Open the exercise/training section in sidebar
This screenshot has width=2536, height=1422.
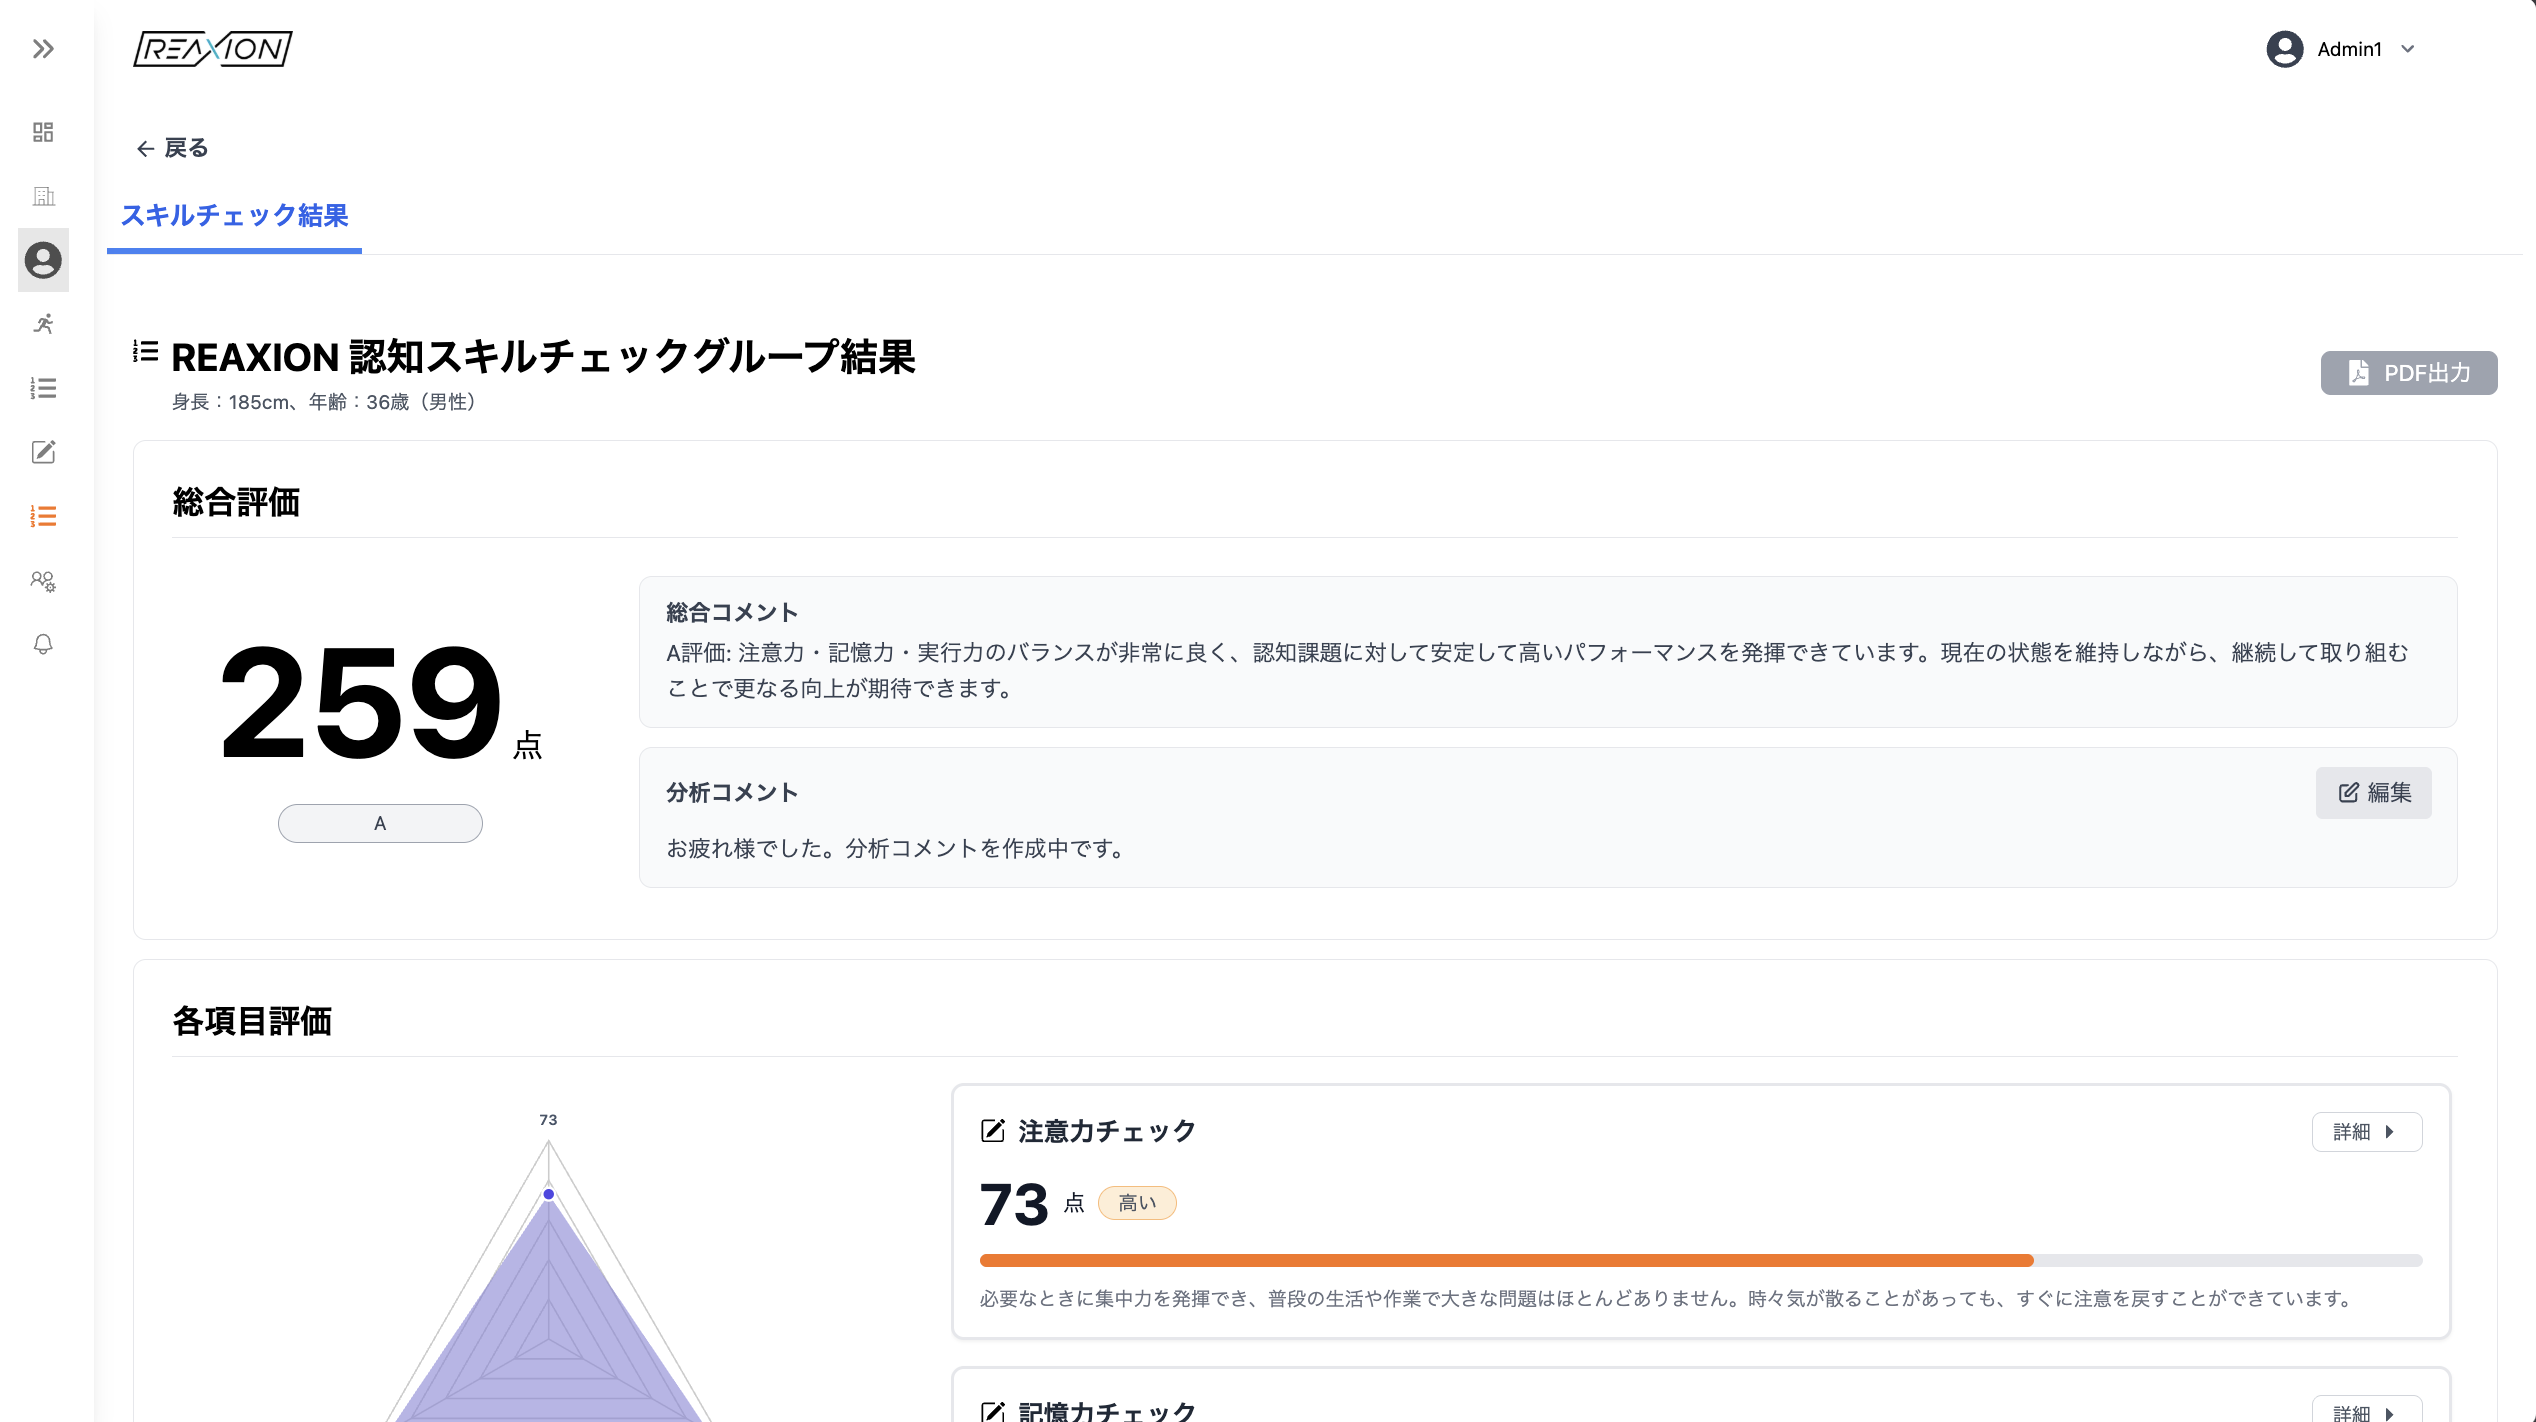(x=42, y=324)
